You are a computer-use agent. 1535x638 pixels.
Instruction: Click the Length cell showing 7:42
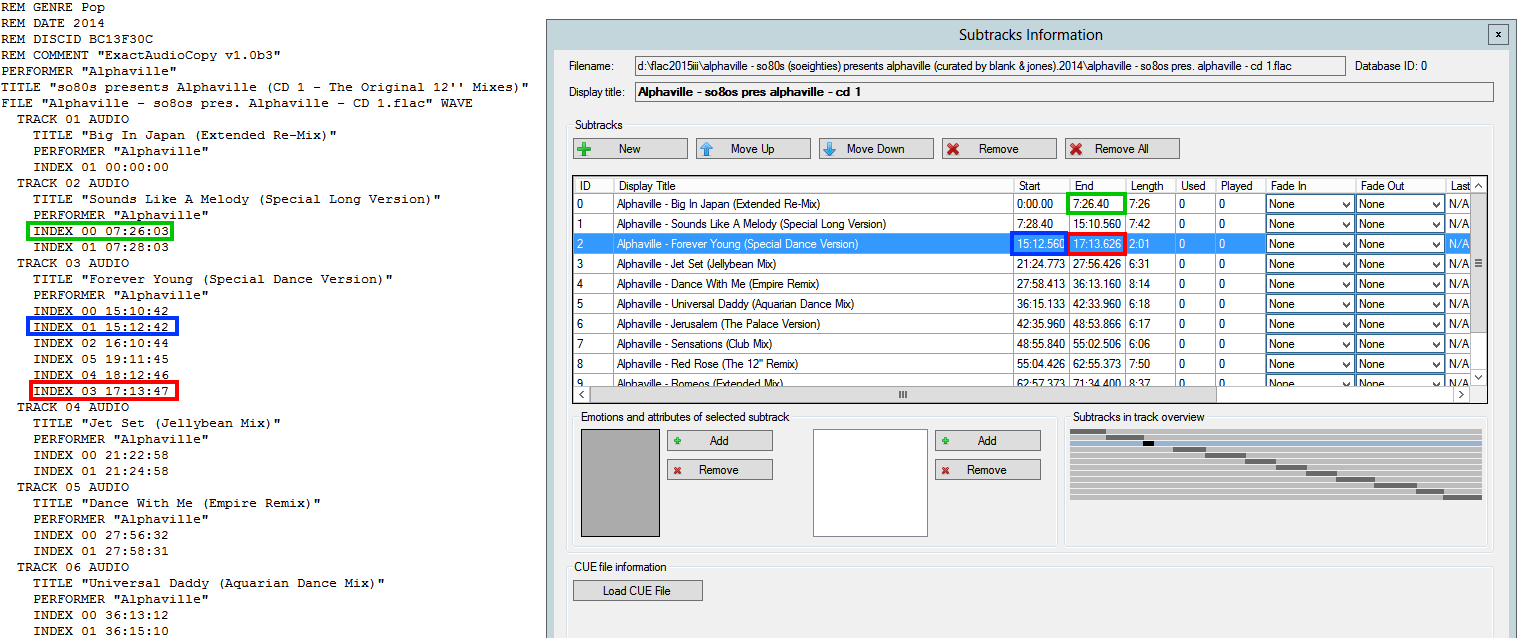point(1150,224)
